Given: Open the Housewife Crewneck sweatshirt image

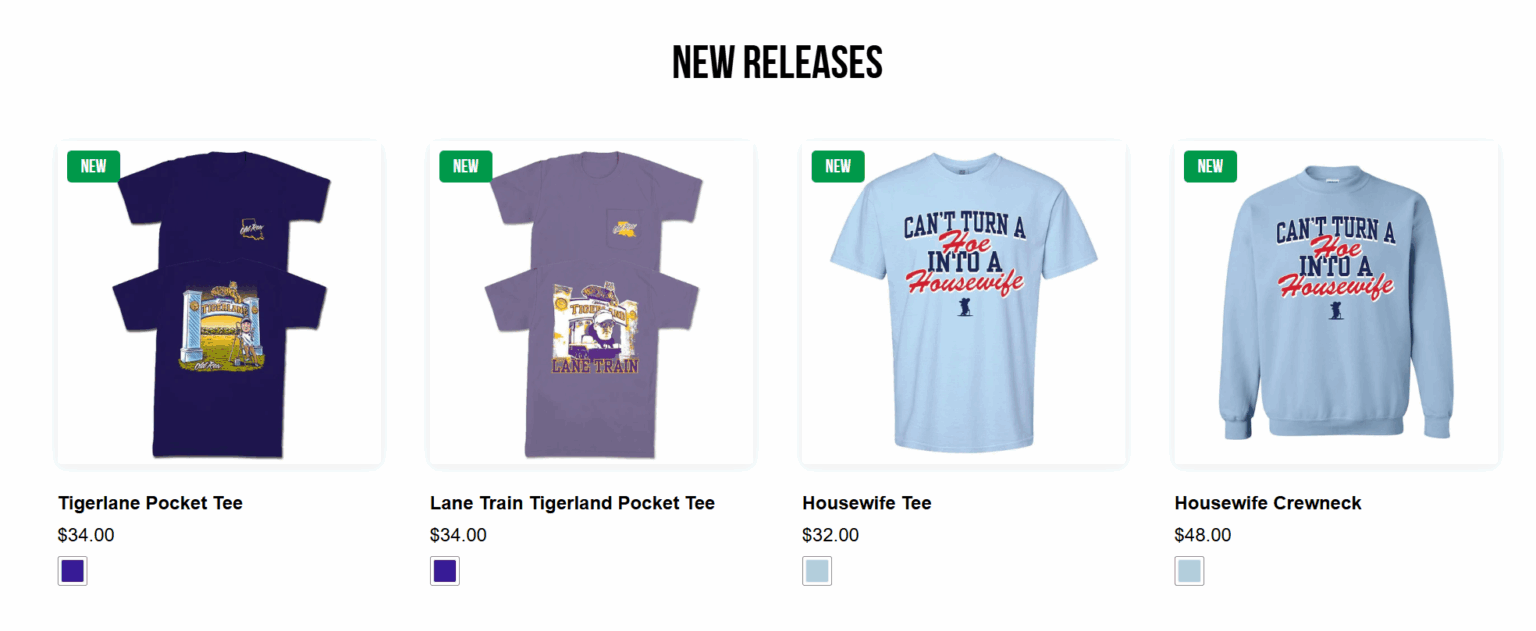Looking at the screenshot, I should 1336,303.
